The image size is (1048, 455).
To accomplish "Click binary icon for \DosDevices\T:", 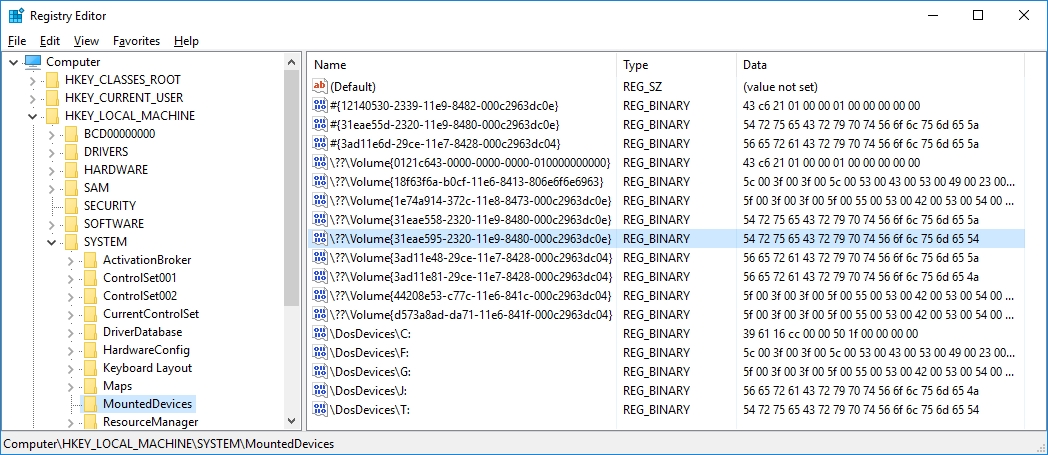I will [320, 410].
